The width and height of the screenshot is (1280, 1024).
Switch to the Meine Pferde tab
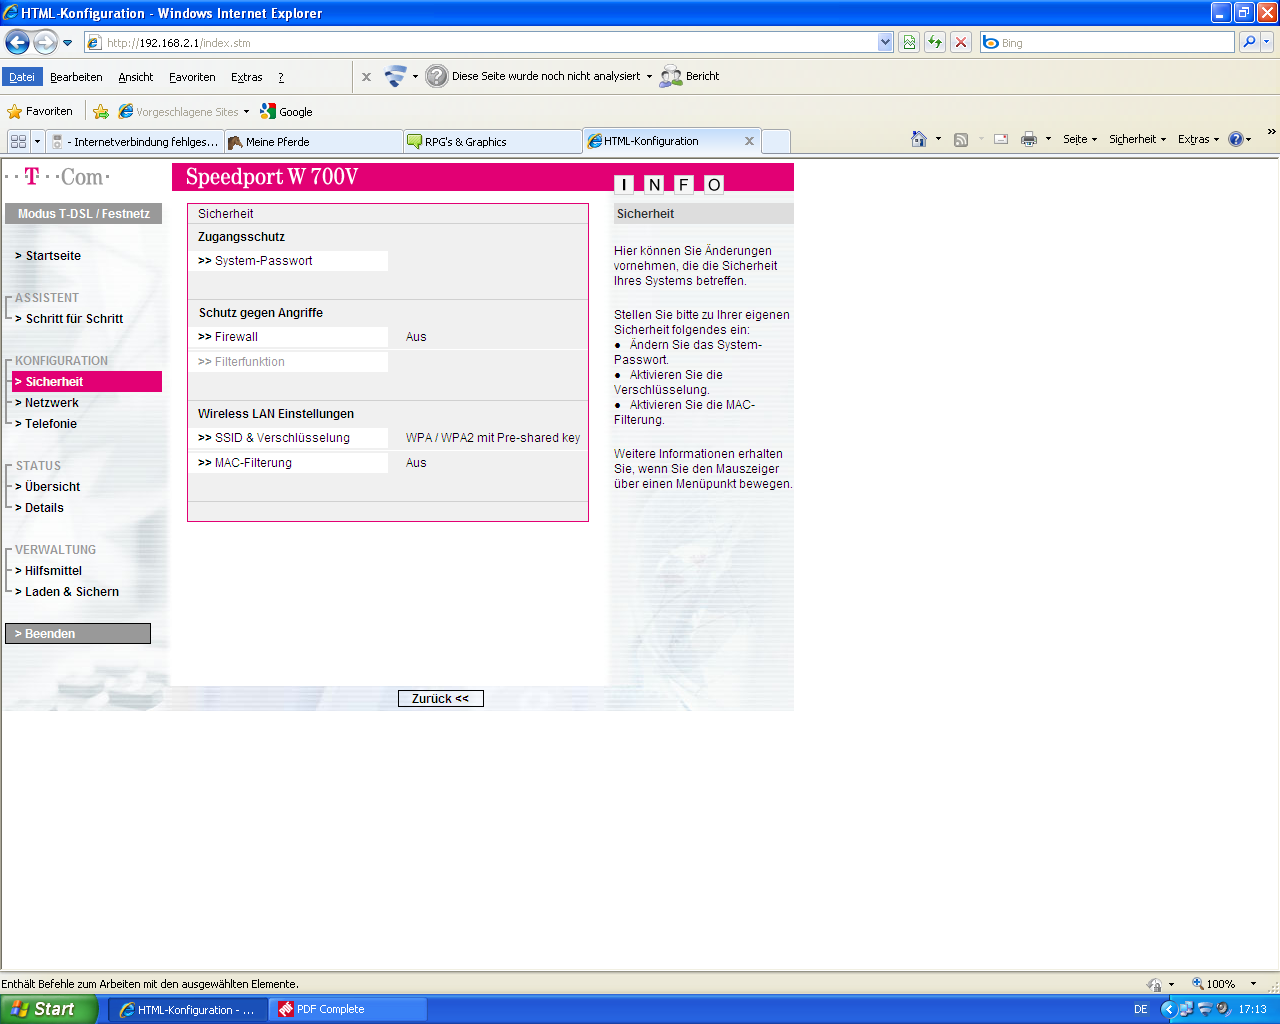coord(314,142)
